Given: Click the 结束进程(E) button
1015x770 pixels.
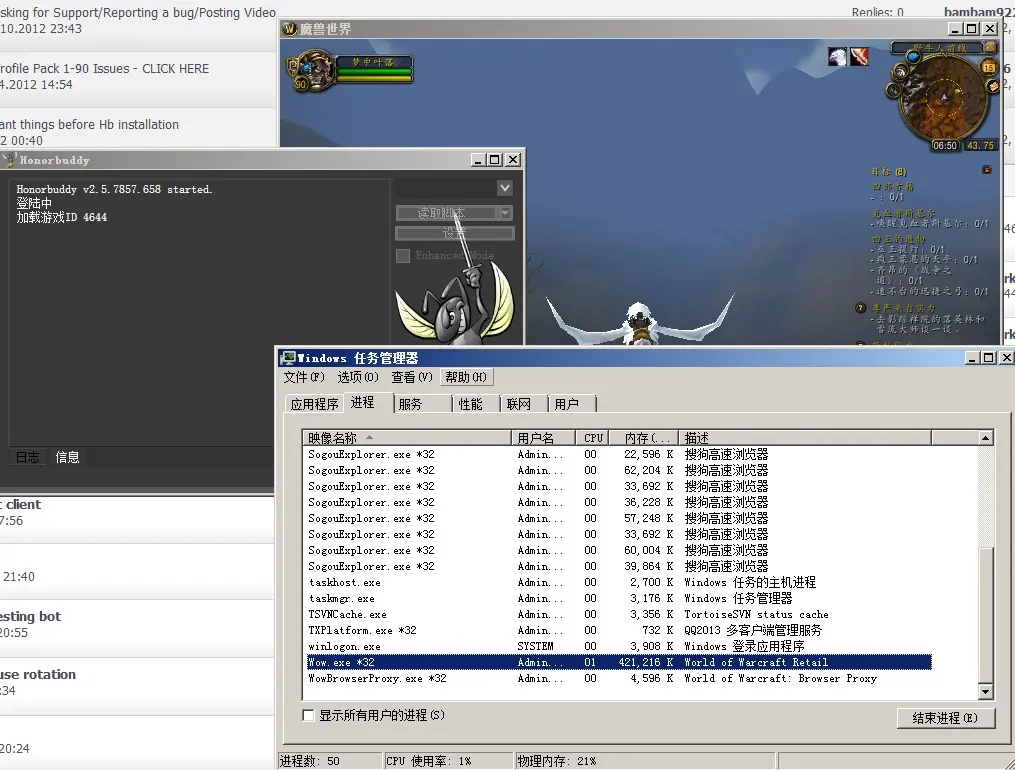Looking at the screenshot, I should (945, 718).
